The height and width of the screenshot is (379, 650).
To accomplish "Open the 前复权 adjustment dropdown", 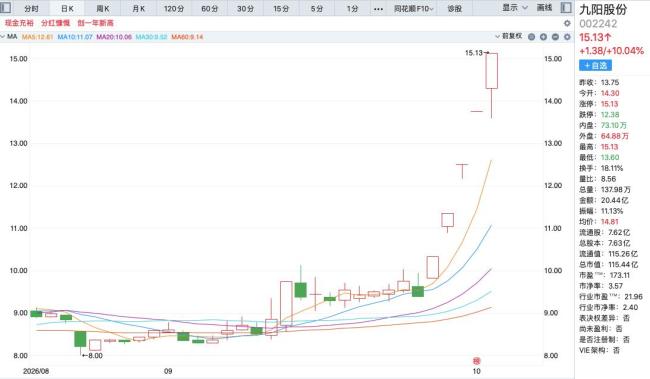I will (509, 36).
